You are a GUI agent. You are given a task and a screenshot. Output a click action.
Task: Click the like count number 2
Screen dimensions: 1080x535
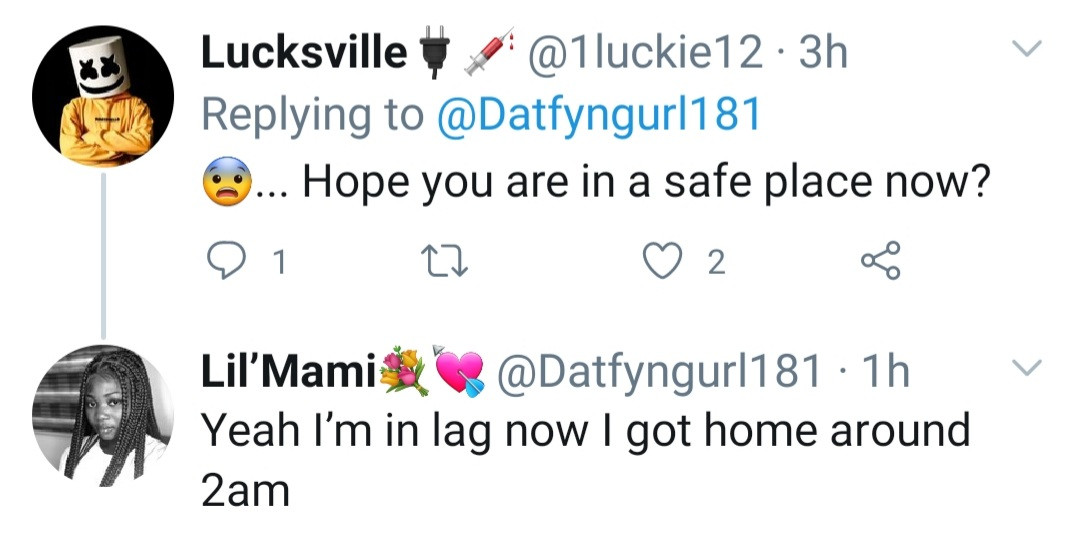click(714, 263)
